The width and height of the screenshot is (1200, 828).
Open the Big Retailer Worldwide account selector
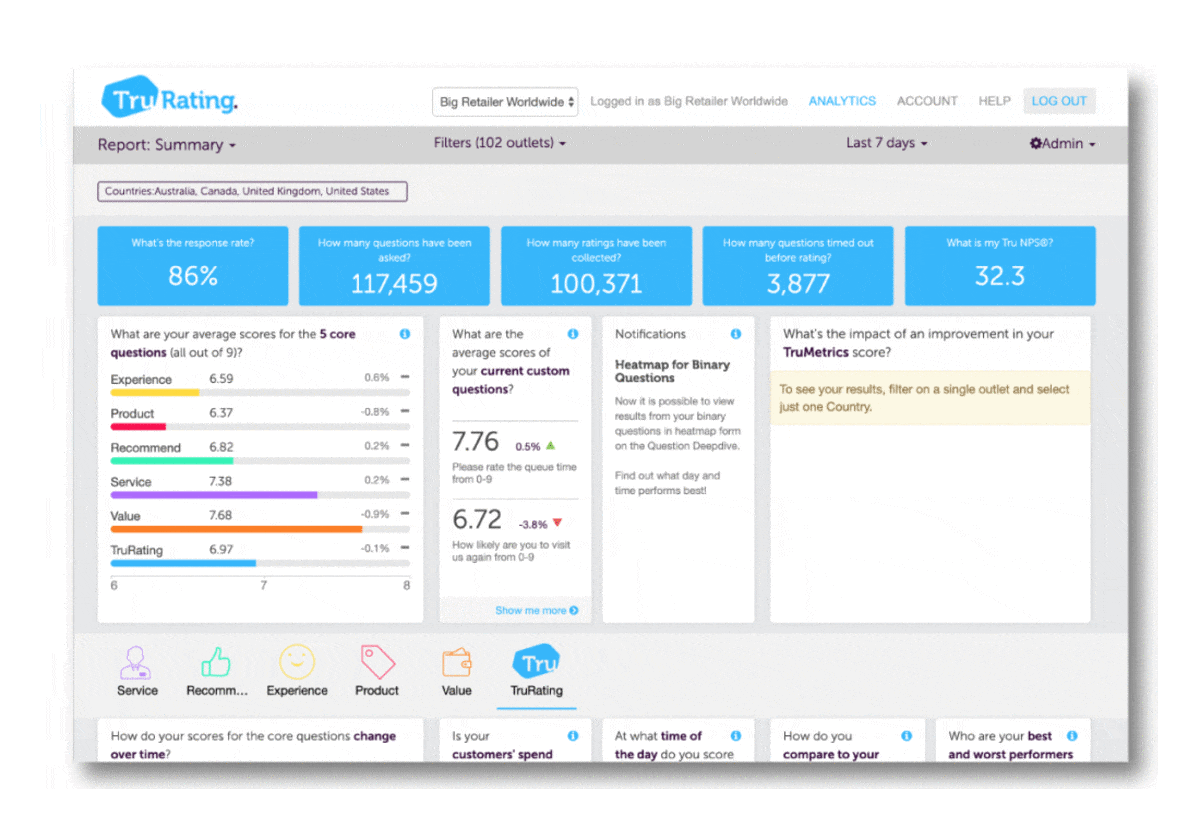click(x=506, y=101)
